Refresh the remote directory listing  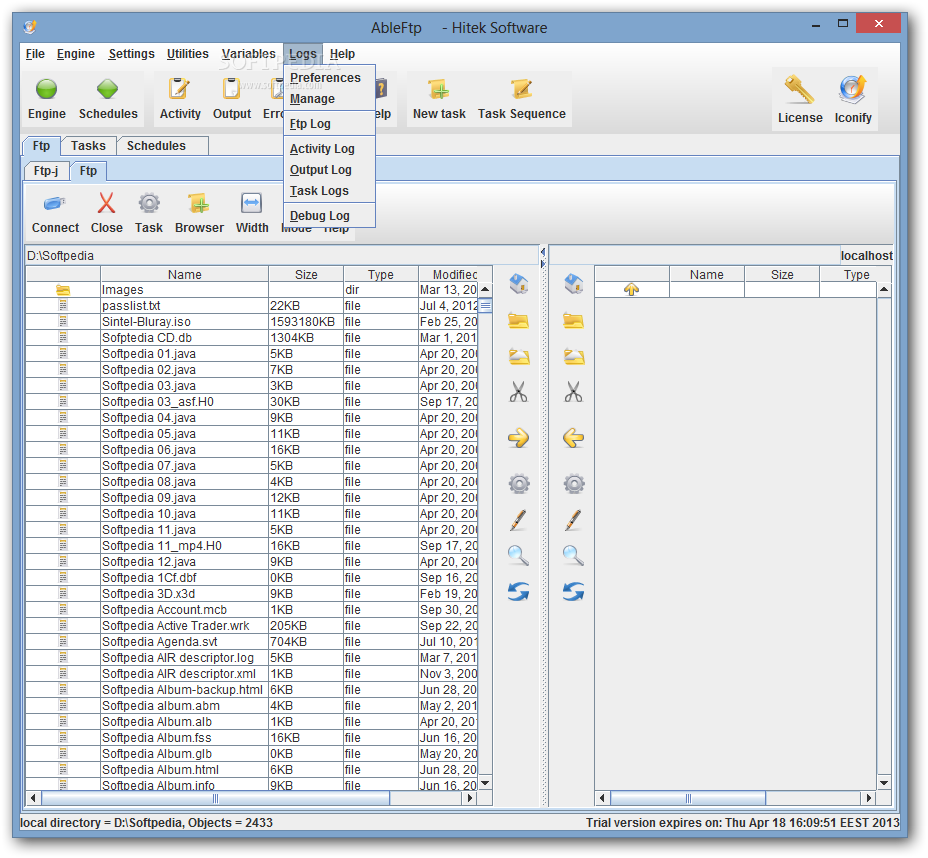click(573, 591)
